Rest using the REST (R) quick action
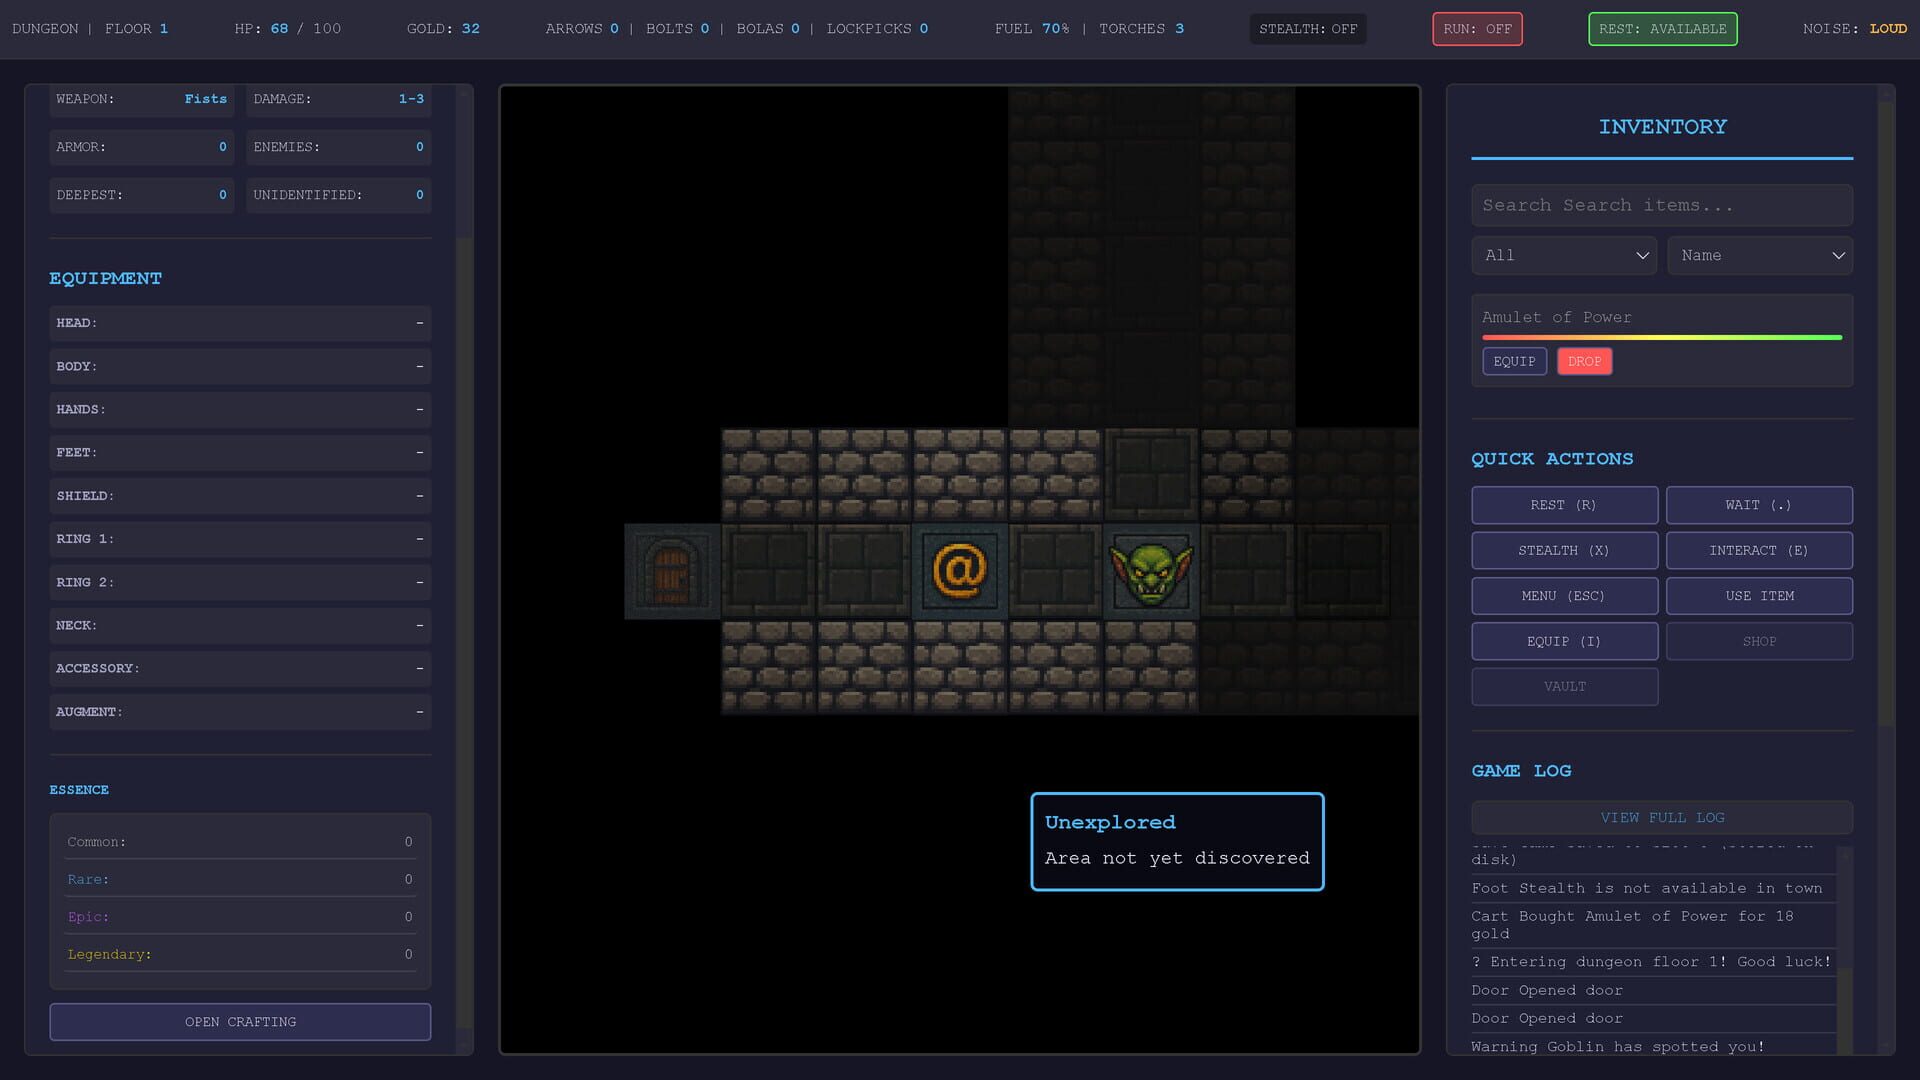This screenshot has height=1080, width=1920. [1564, 505]
